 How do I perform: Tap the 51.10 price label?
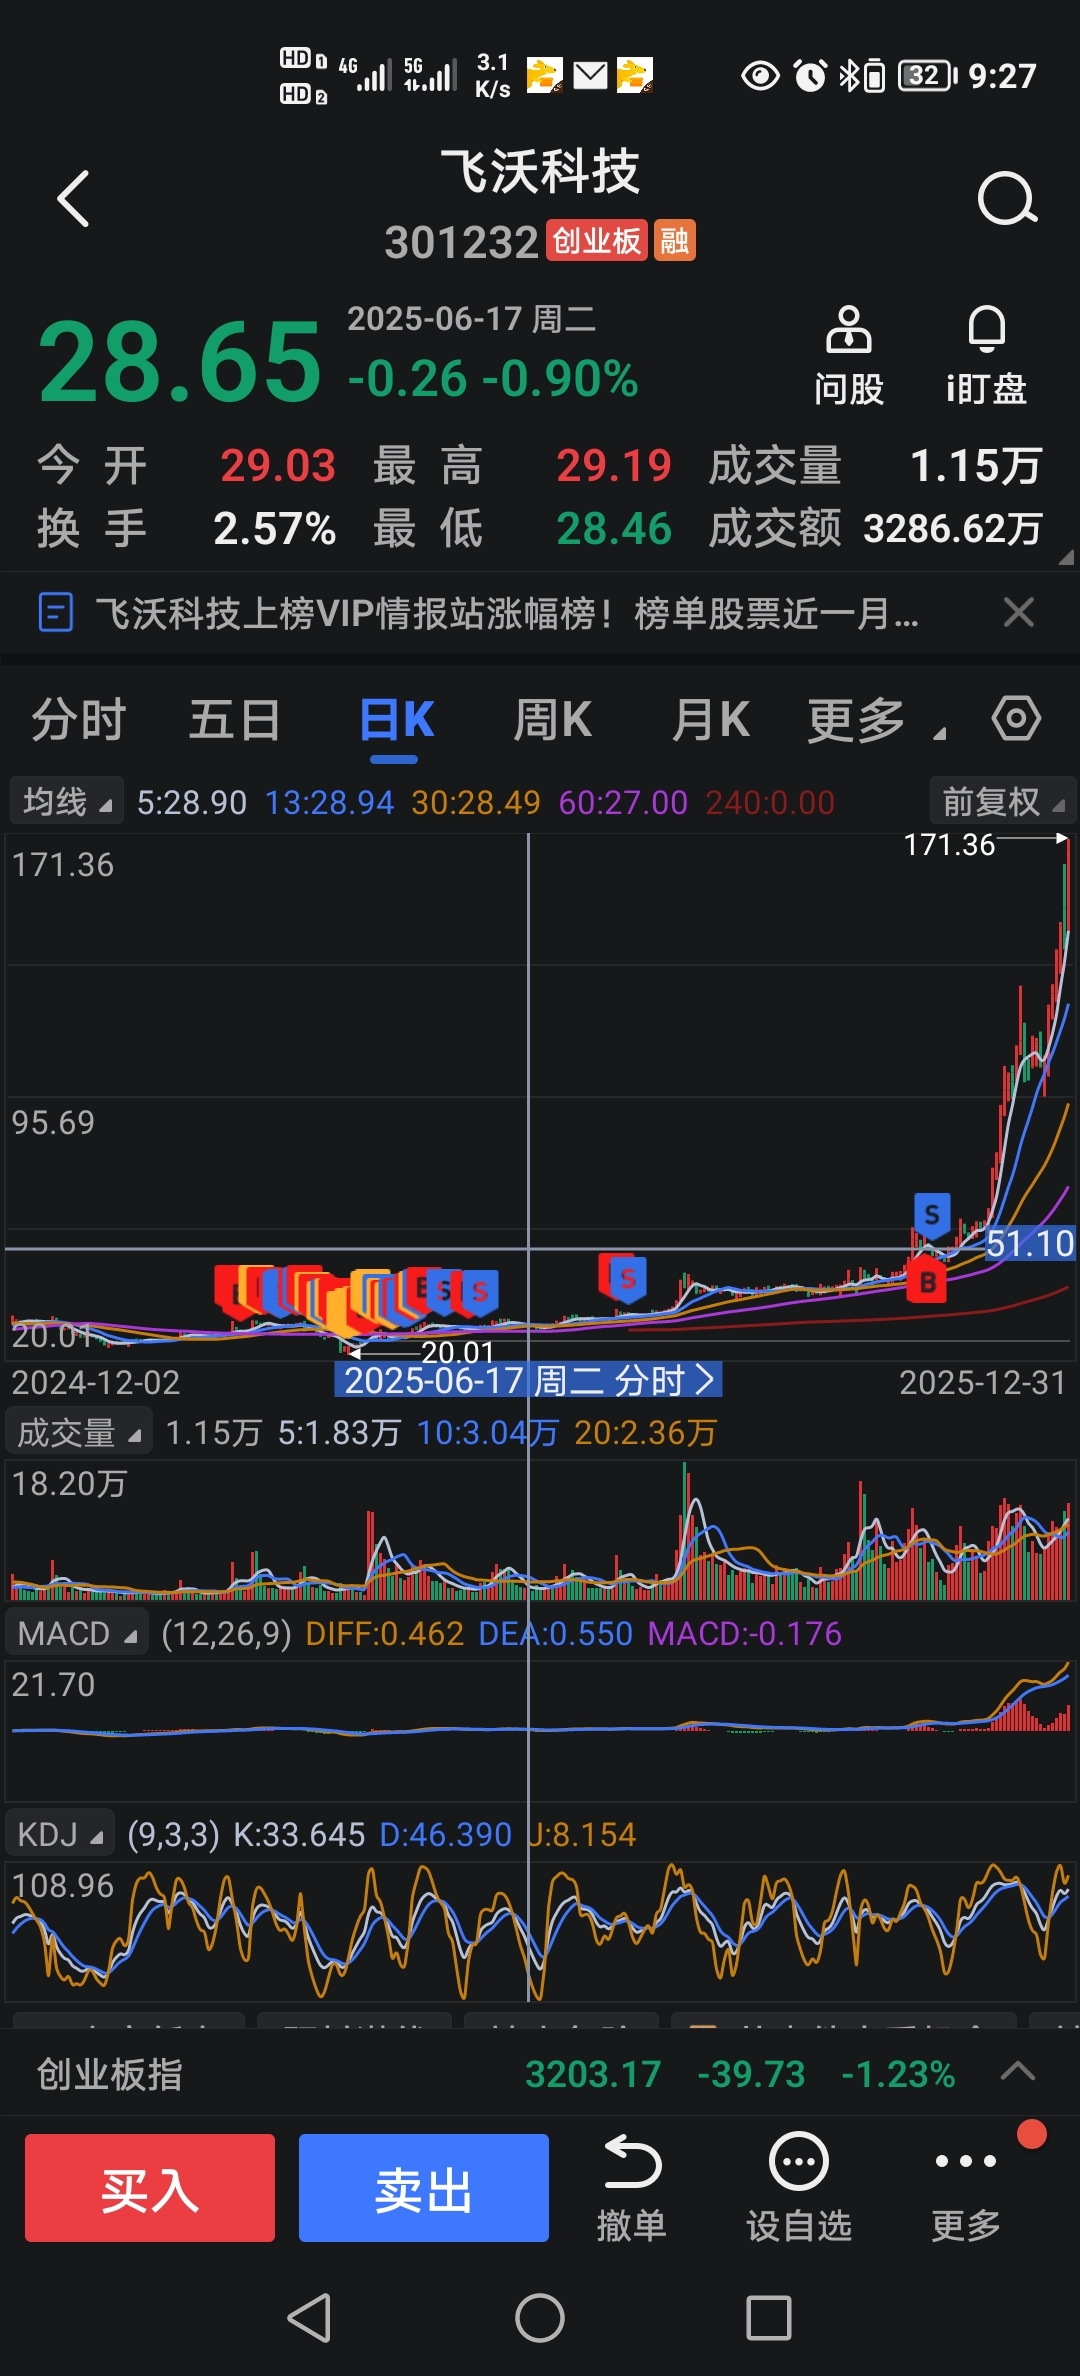[x=1029, y=1243]
